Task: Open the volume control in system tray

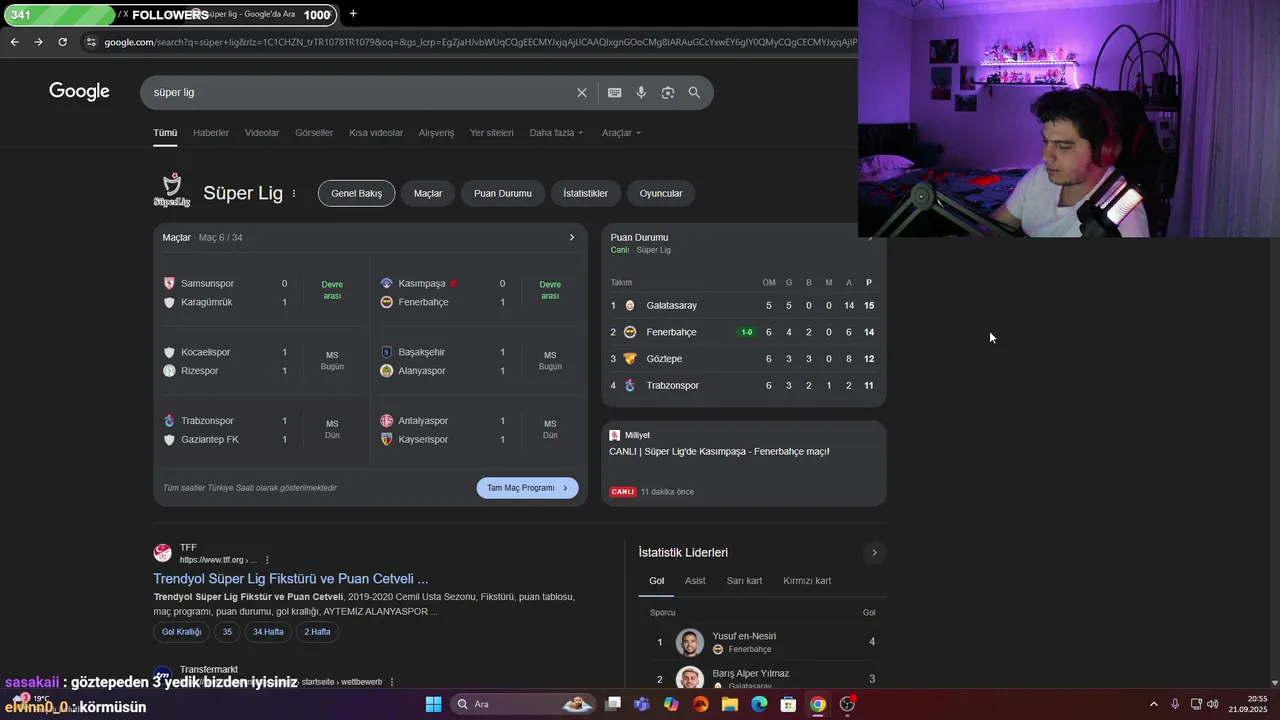Action: [x=1213, y=704]
